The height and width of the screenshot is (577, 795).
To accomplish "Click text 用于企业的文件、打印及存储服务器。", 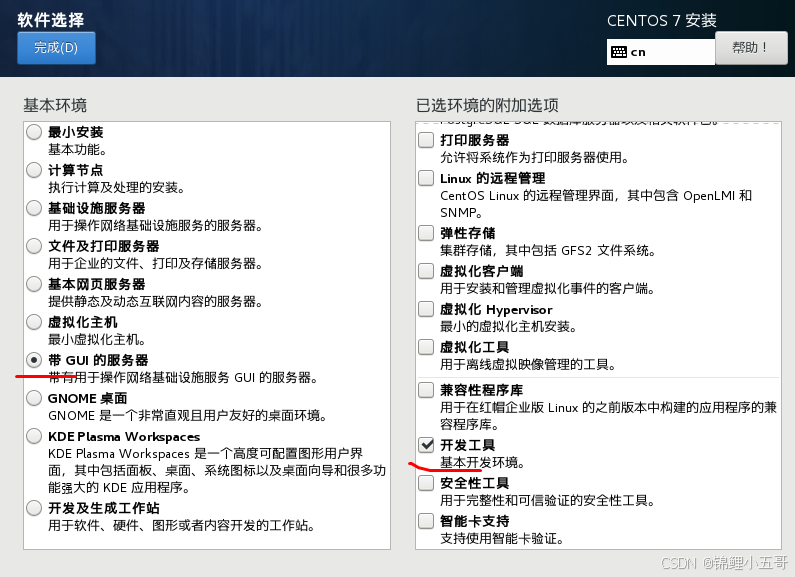I will 156,264.
